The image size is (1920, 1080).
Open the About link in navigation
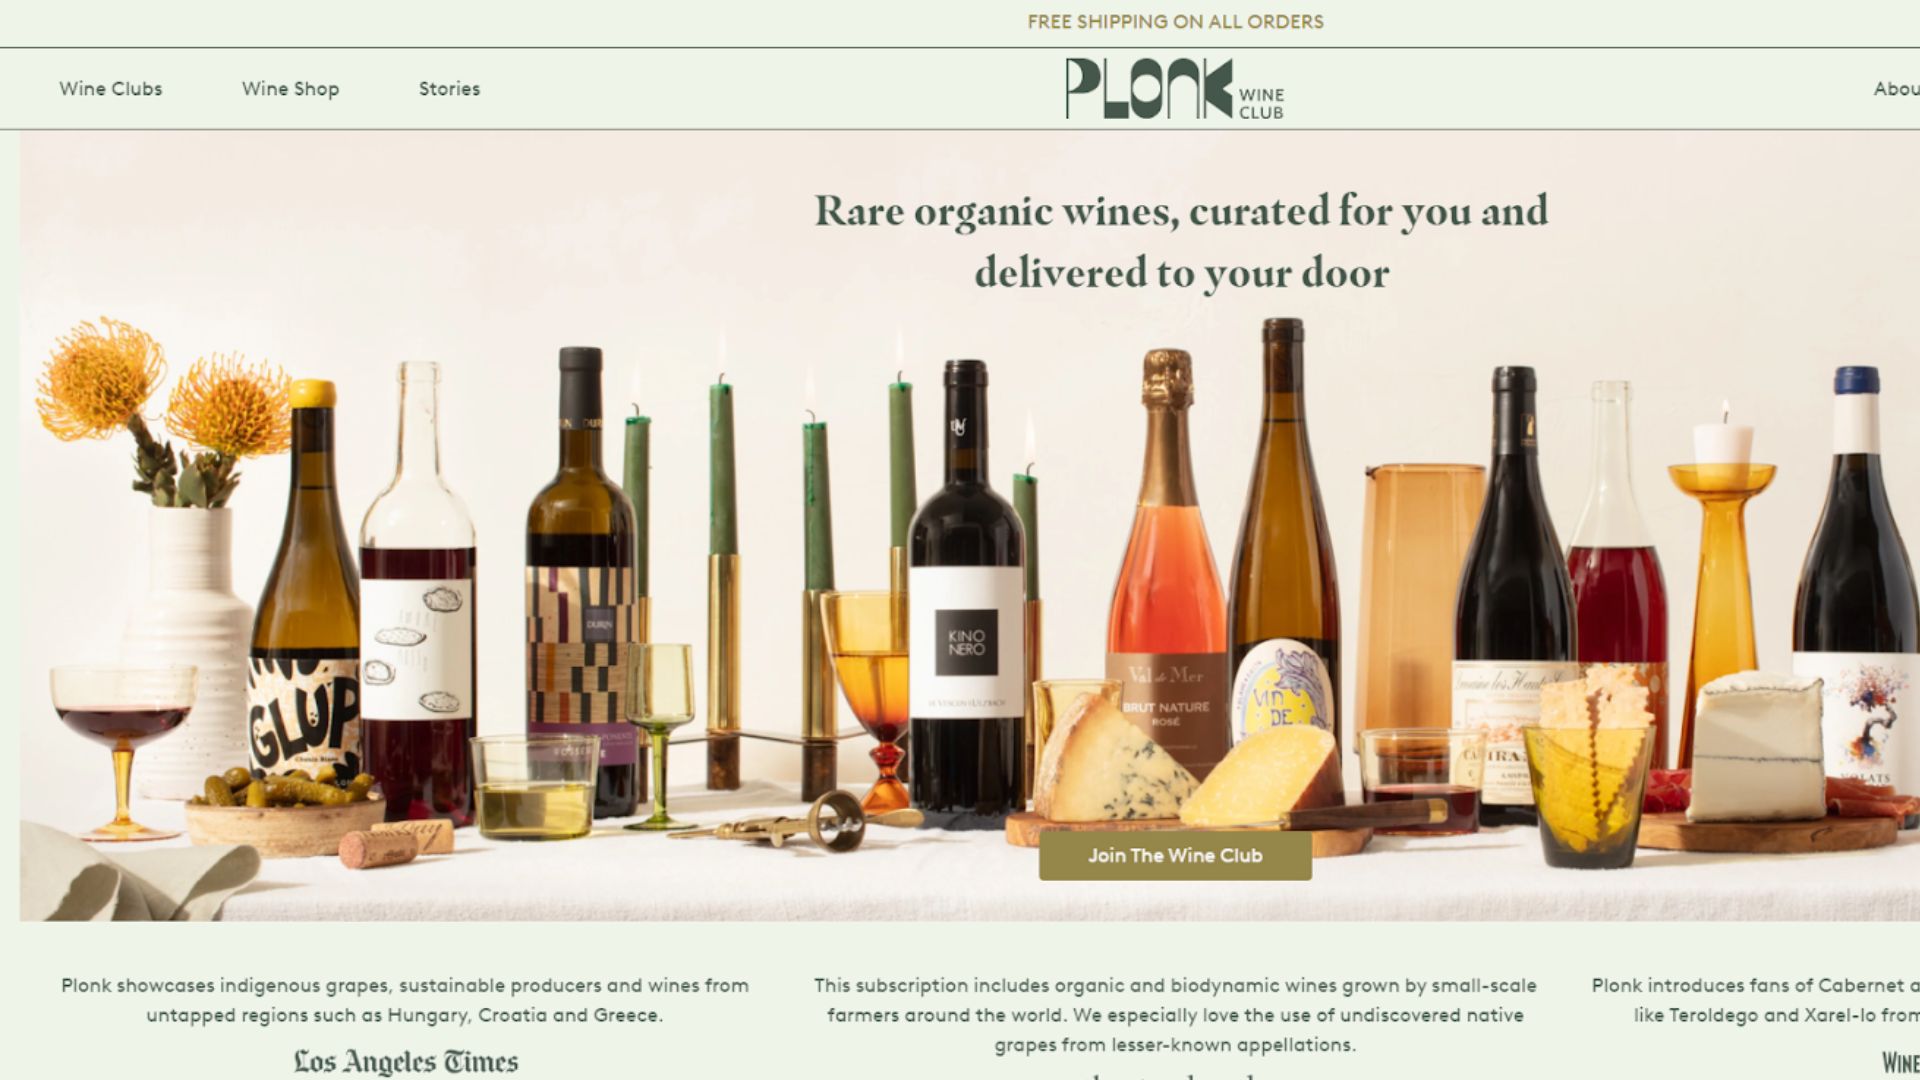(1896, 89)
